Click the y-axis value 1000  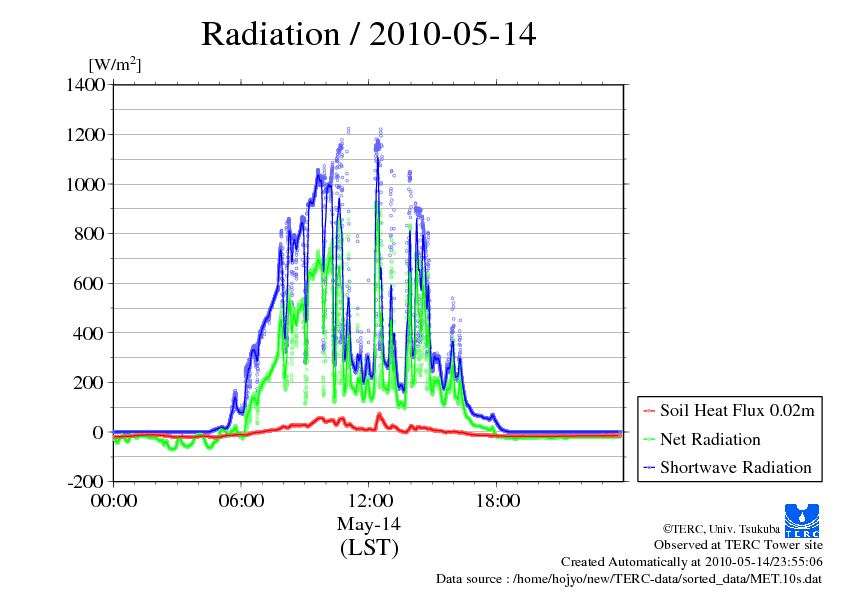click(85, 184)
